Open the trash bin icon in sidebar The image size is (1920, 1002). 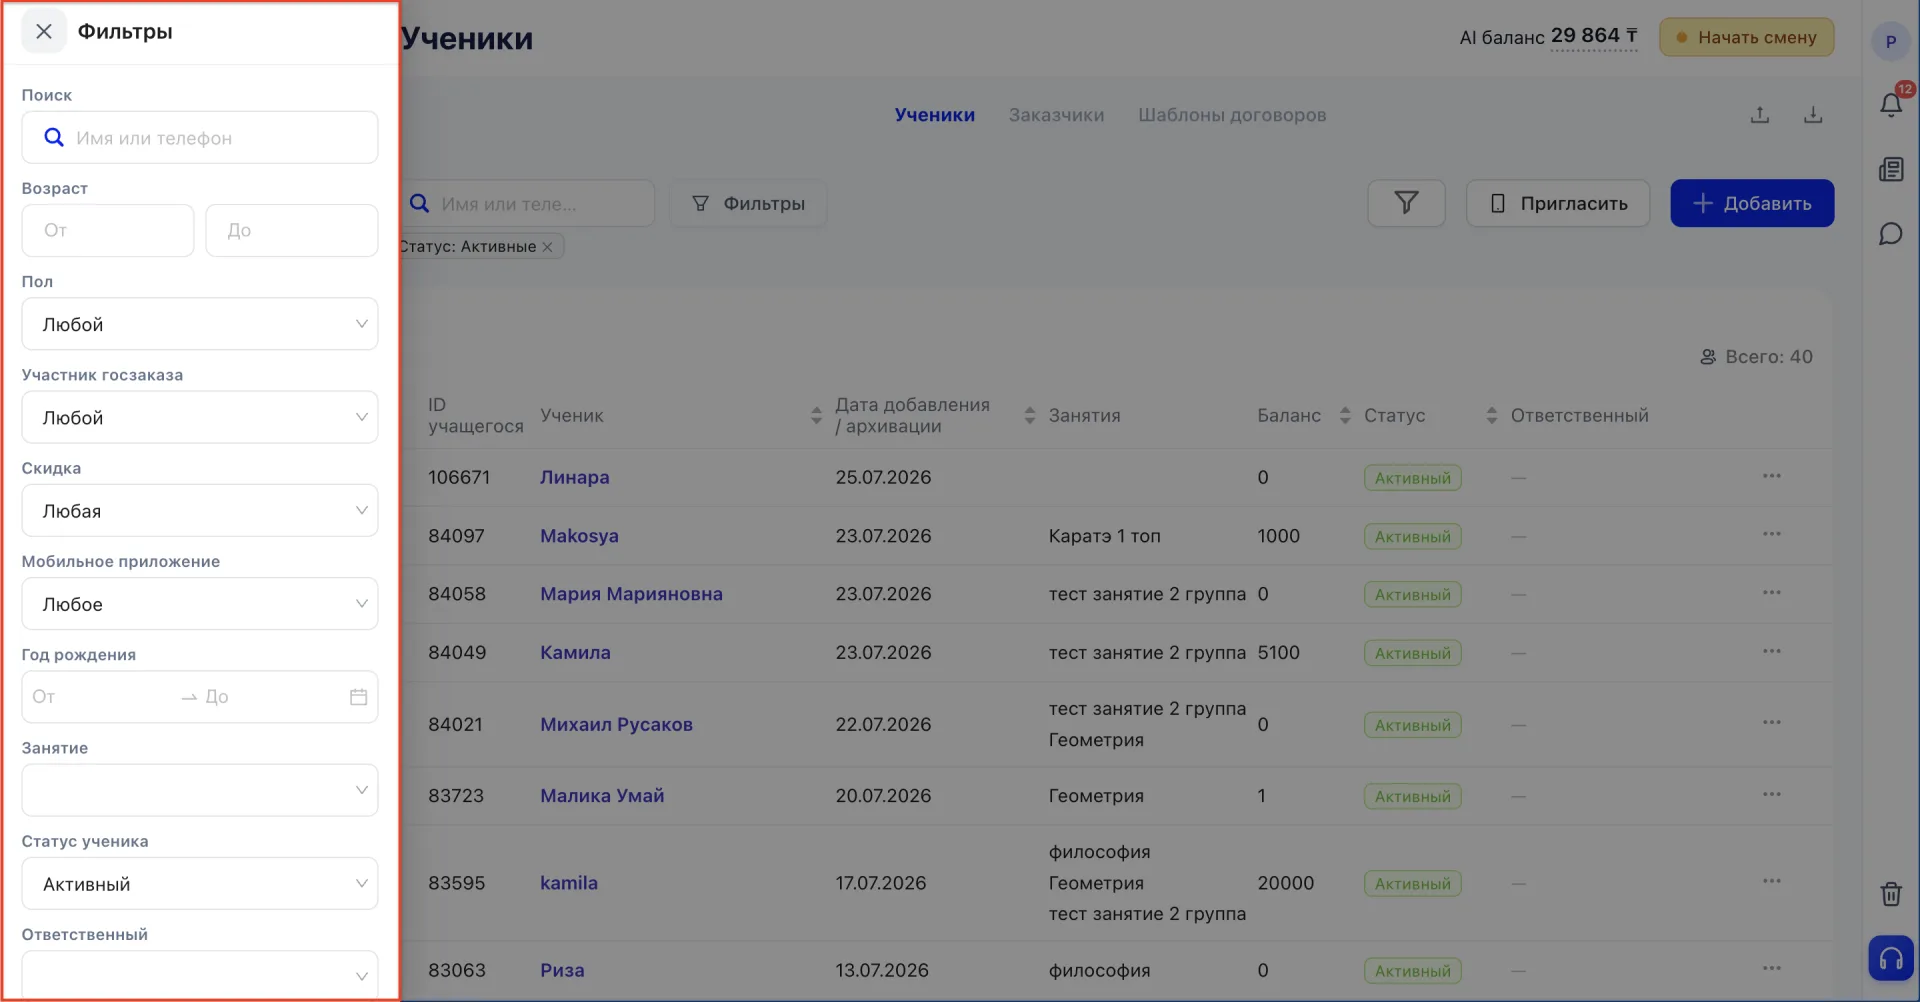click(x=1891, y=893)
